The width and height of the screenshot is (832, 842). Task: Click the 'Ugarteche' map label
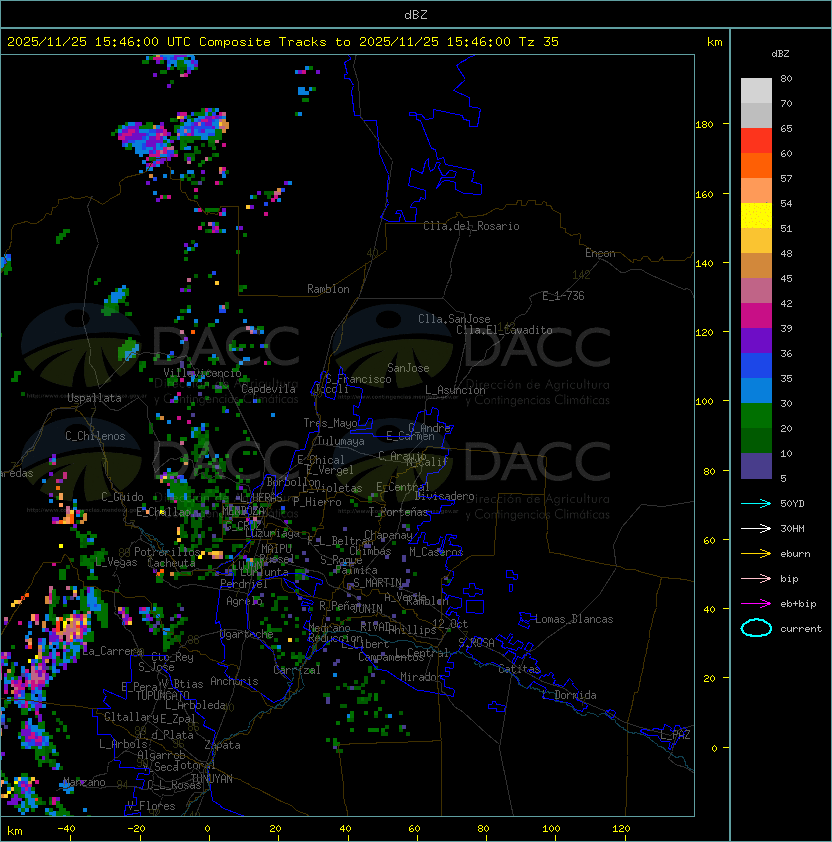pos(247,634)
